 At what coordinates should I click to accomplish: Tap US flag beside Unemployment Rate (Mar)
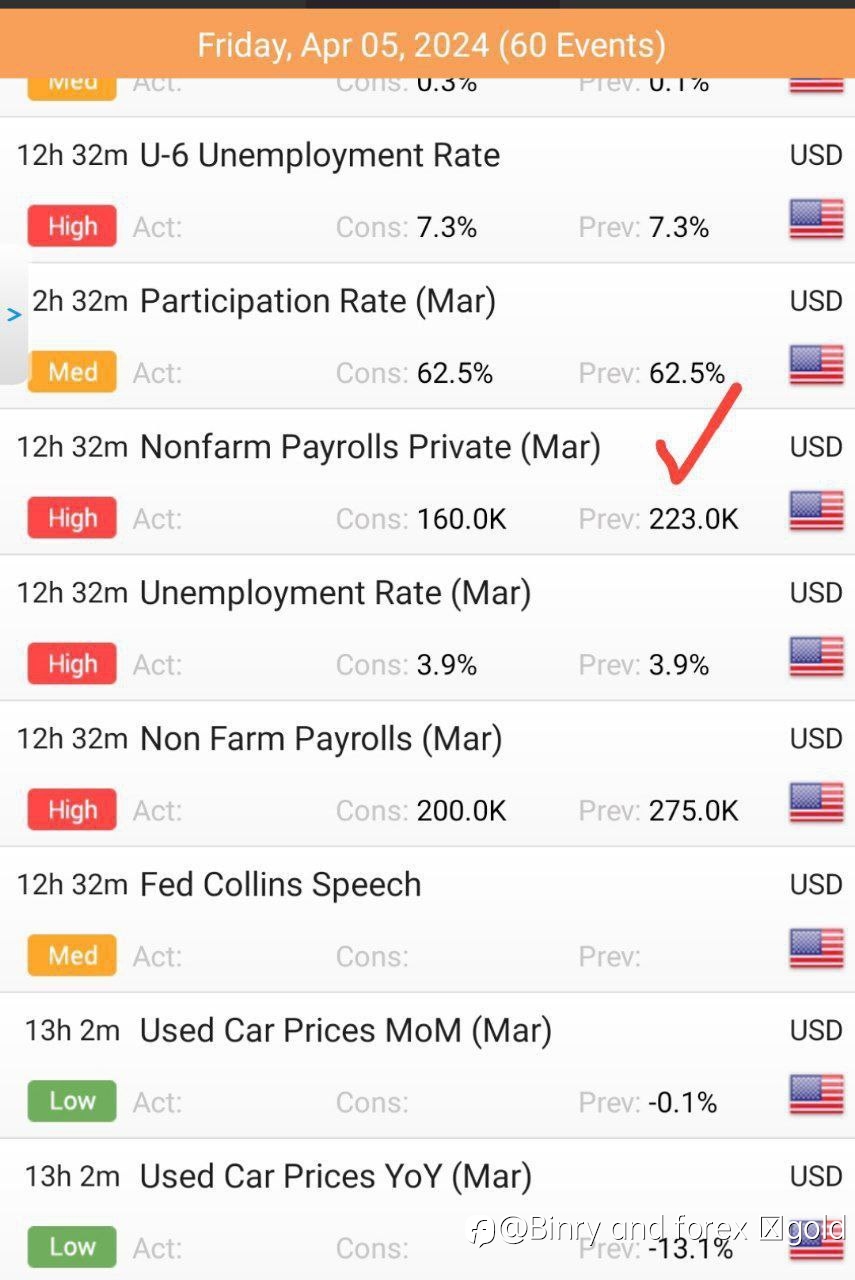coord(816,657)
